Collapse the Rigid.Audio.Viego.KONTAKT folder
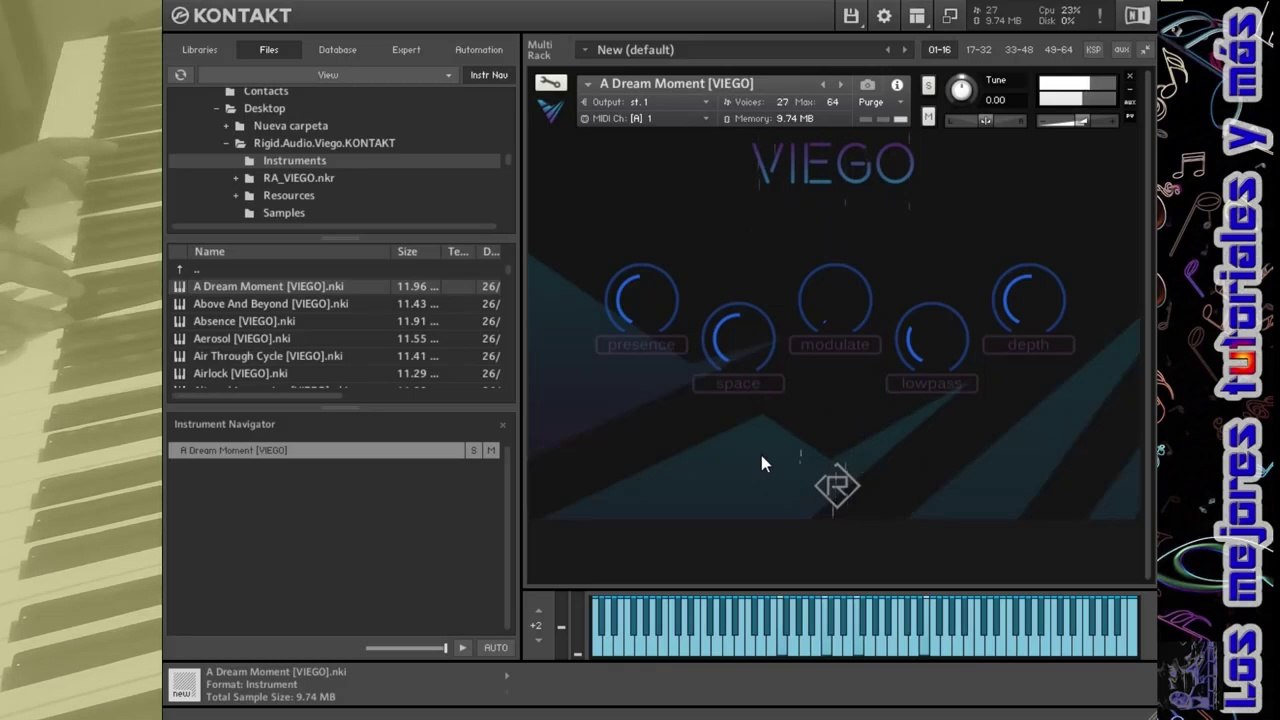The width and height of the screenshot is (1280, 720). pos(227,143)
